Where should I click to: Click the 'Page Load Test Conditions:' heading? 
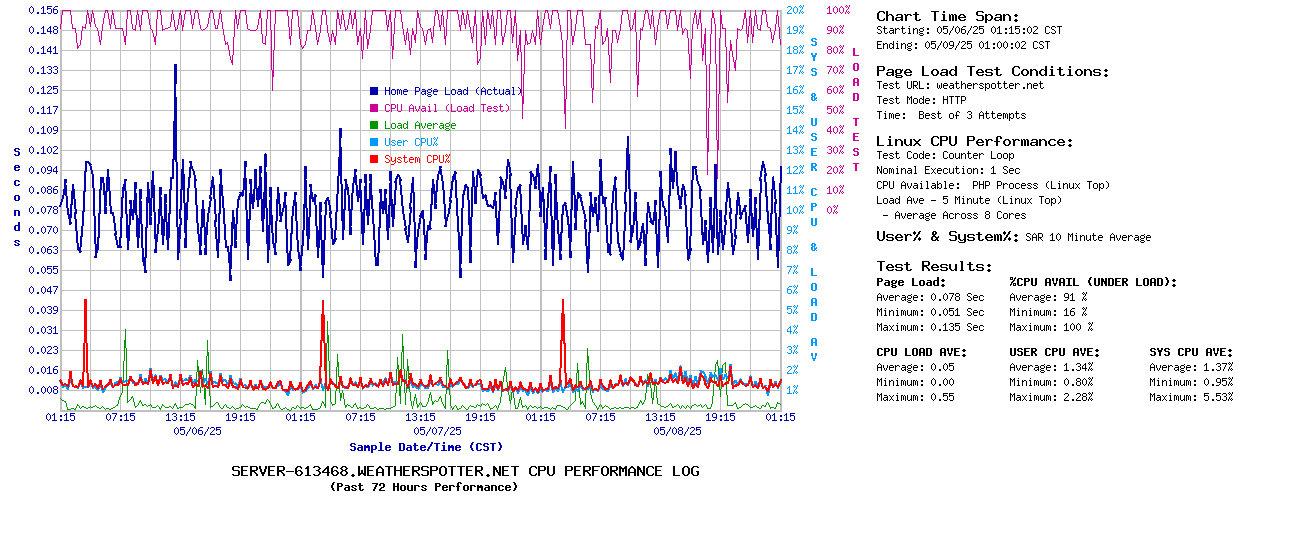tap(992, 71)
